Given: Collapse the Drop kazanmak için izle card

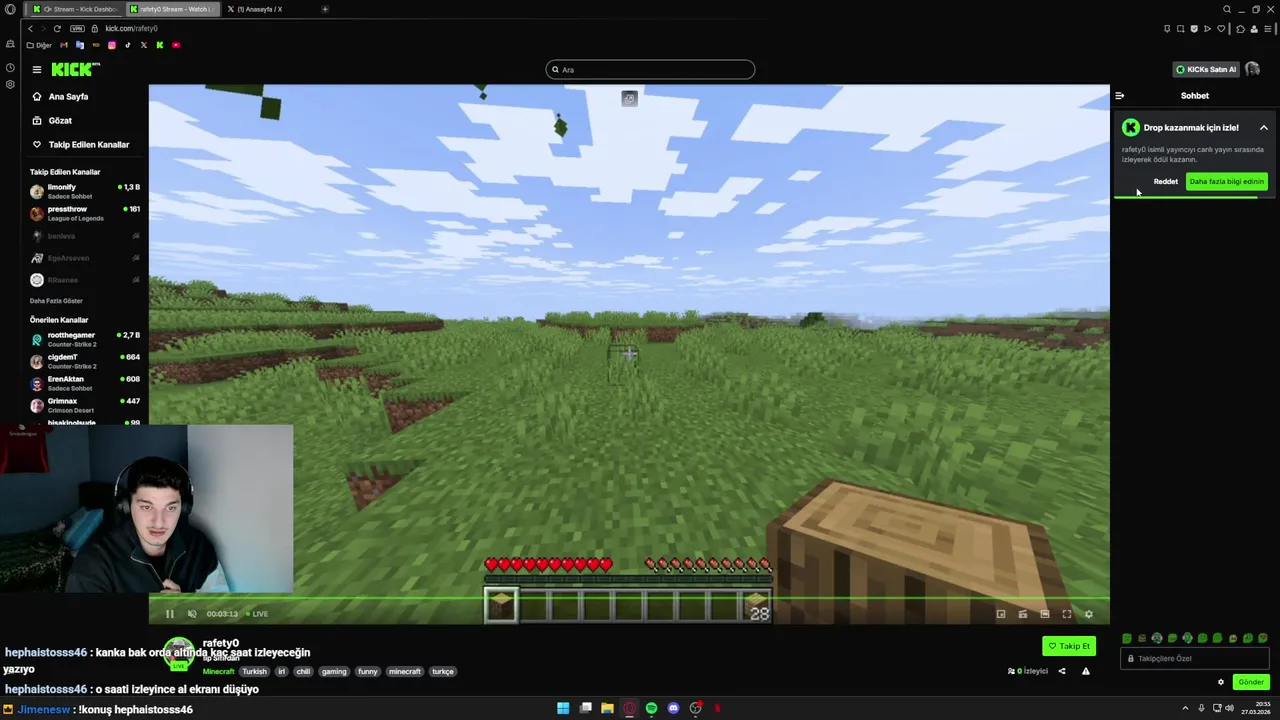Looking at the screenshot, I should pos(1264,128).
